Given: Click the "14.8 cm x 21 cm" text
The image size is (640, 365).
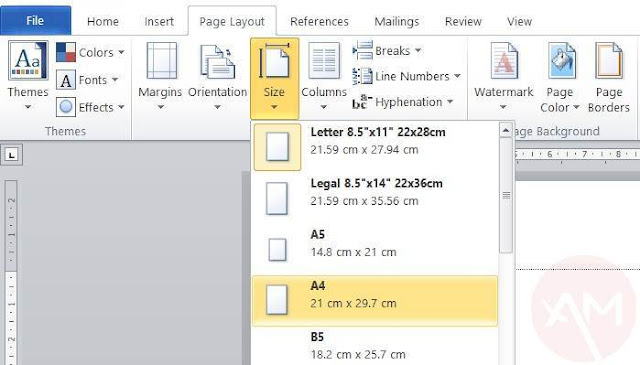Looking at the screenshot, I should (353, 252).
